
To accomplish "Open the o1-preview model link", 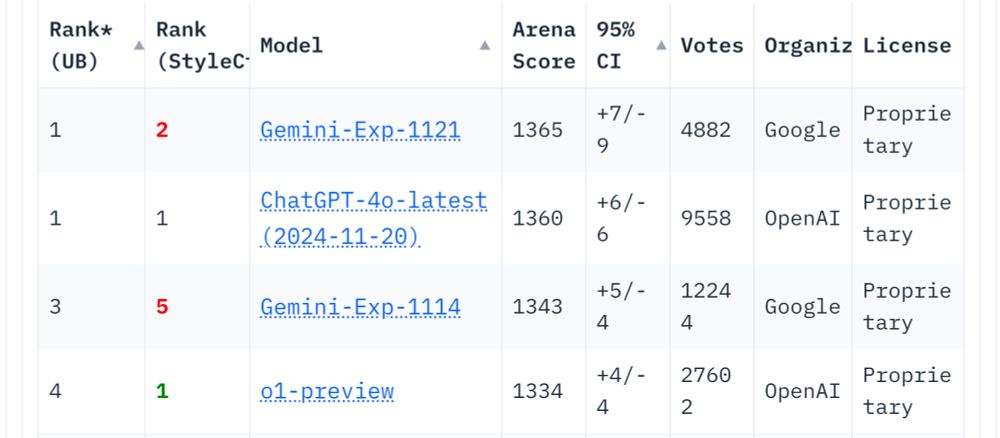I will (327, 391).
